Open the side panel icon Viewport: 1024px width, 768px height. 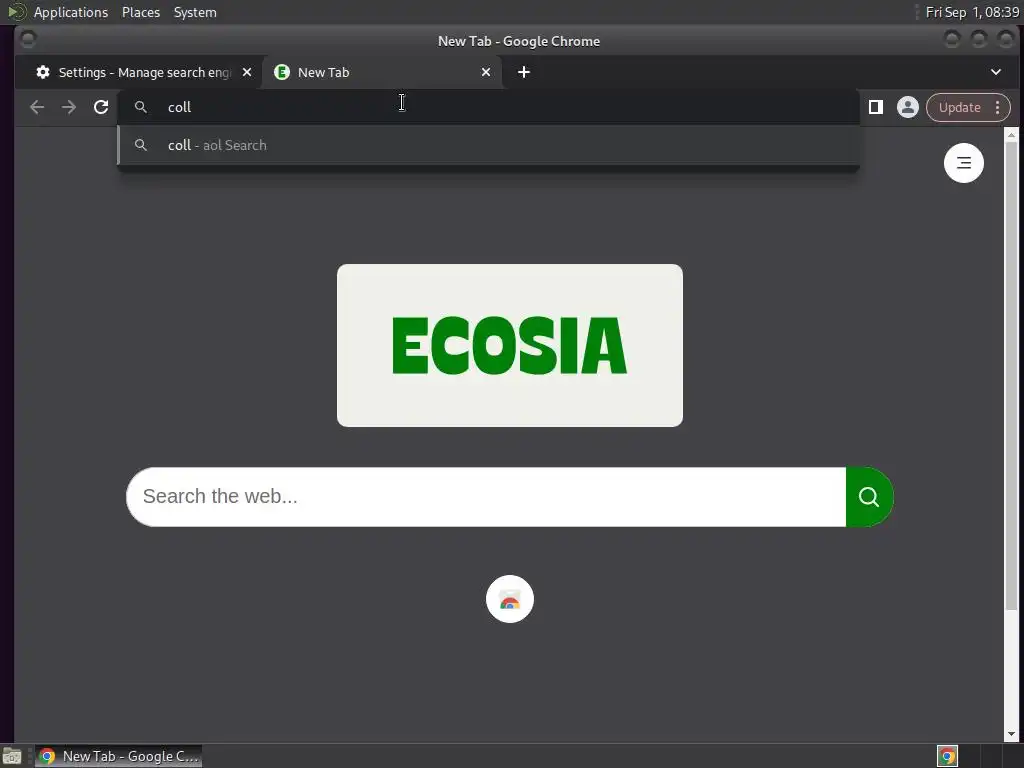coord(876,107)
